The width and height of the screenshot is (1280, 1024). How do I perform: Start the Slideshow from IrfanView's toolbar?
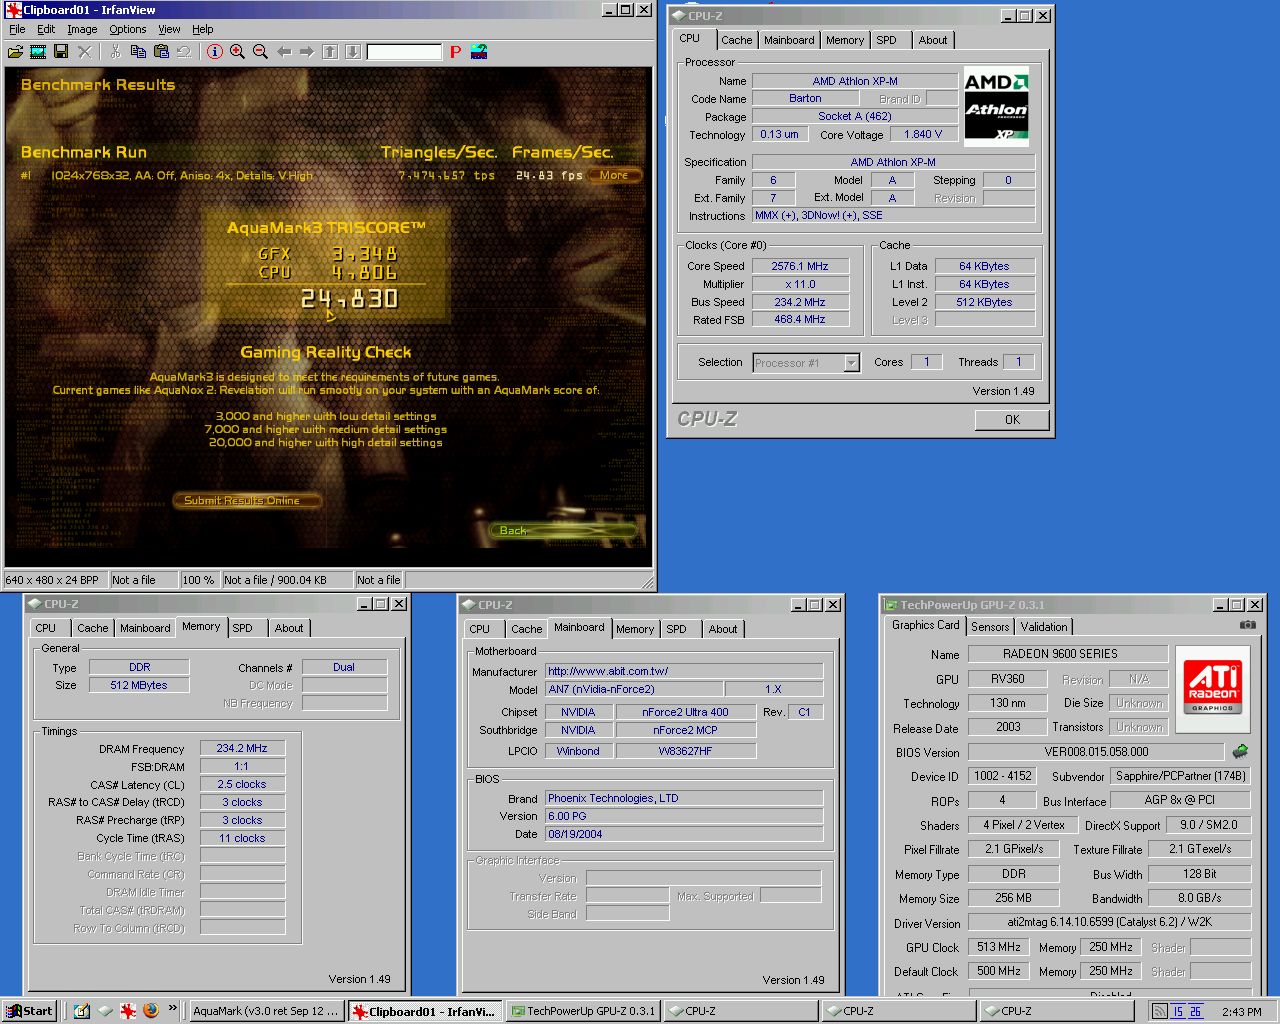coord(38,52)
